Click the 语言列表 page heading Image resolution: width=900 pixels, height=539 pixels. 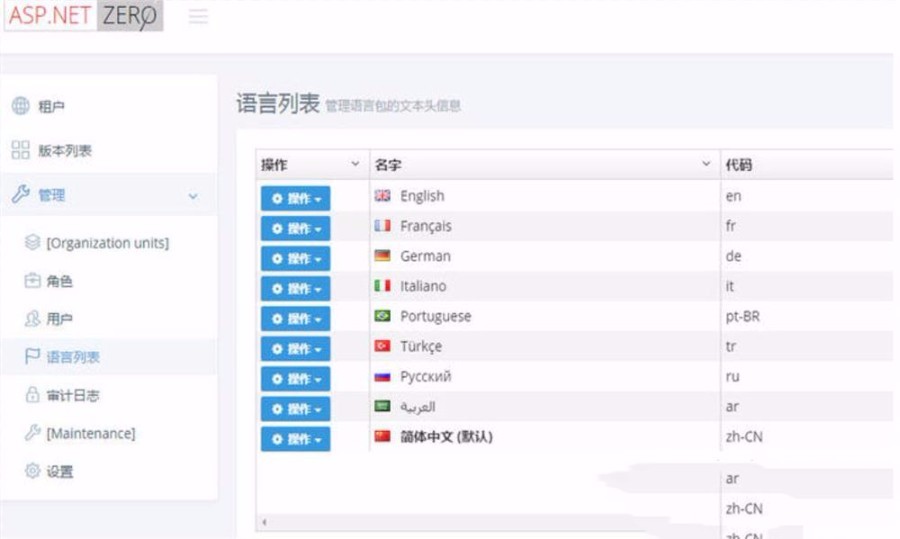pyautogui.click(x=278, y=104)
